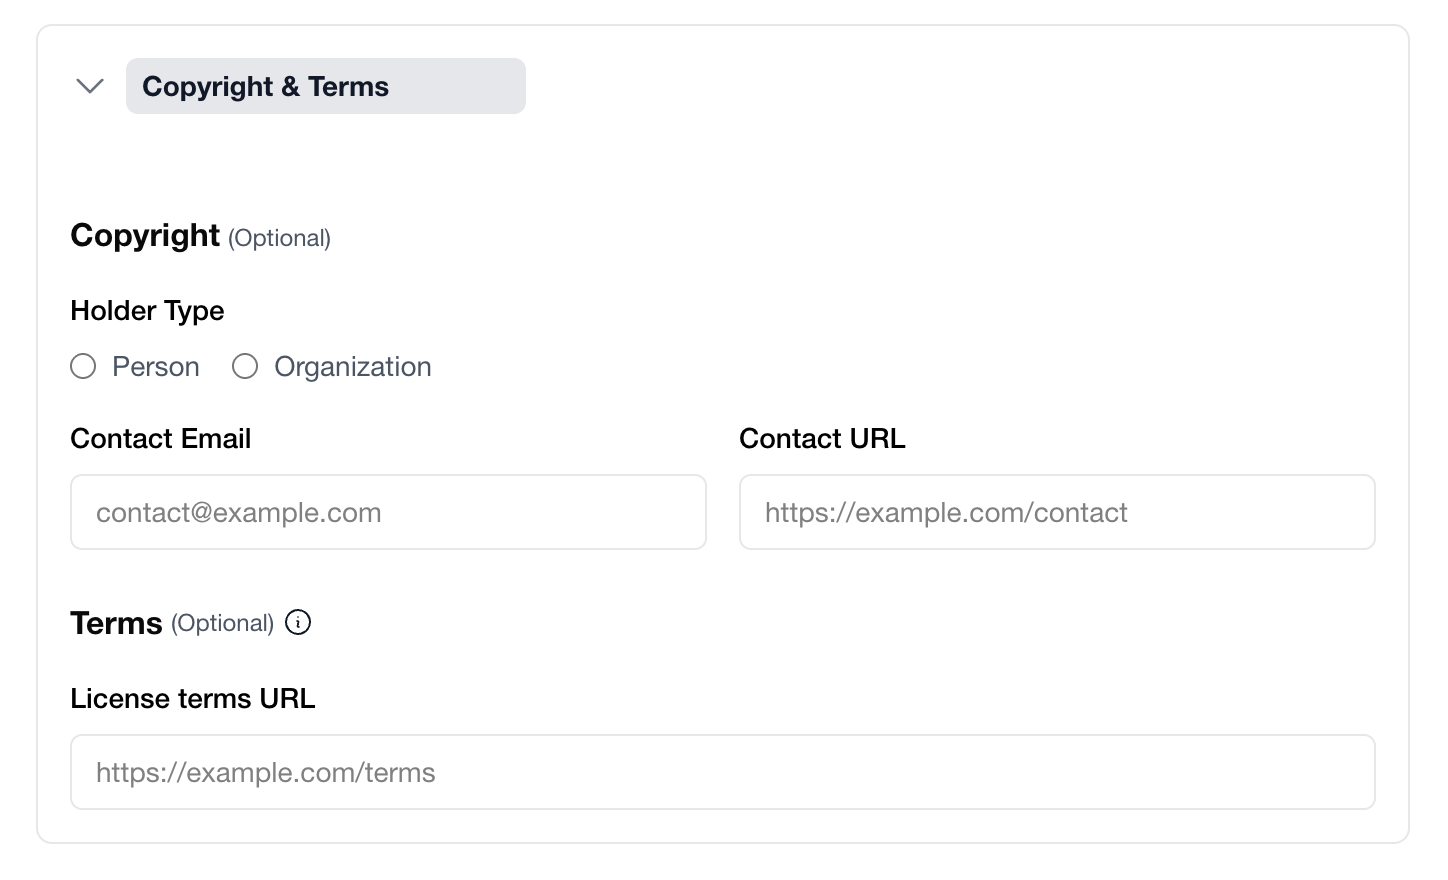This screenshot has width=1448, height=880.
Task: Click the https://example.com/contact placeholder text
Action: [x=946, y=512]
